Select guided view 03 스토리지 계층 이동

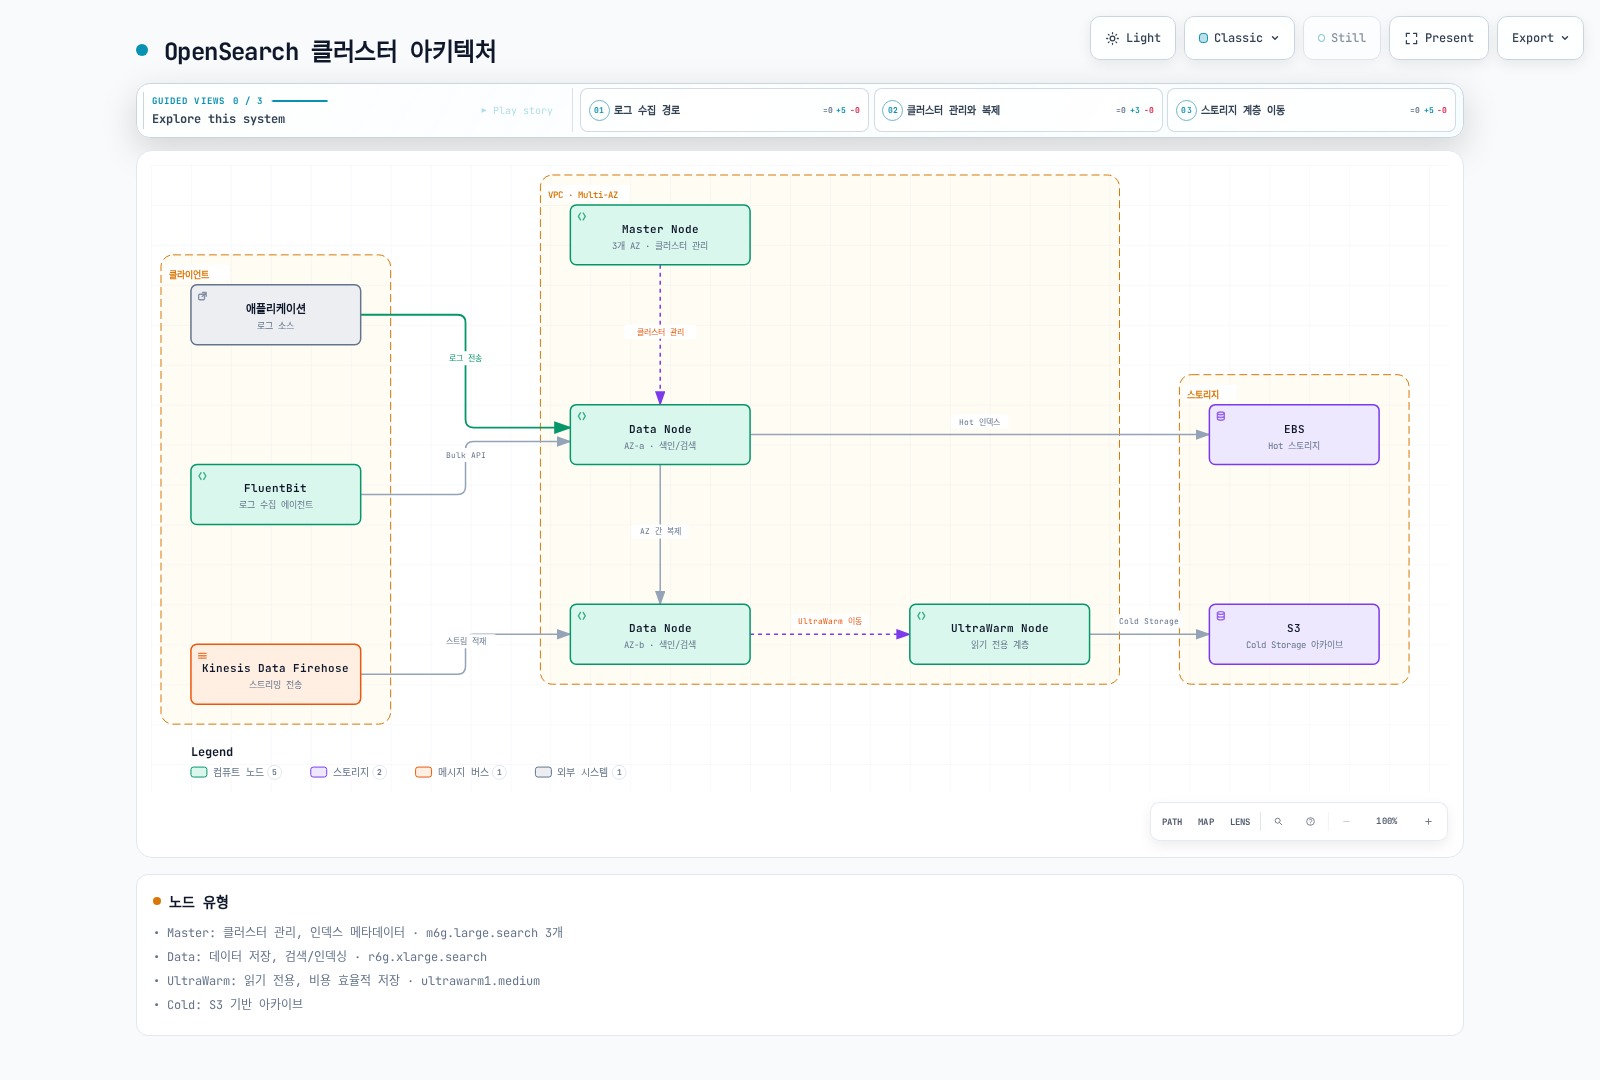(1311, 110)
